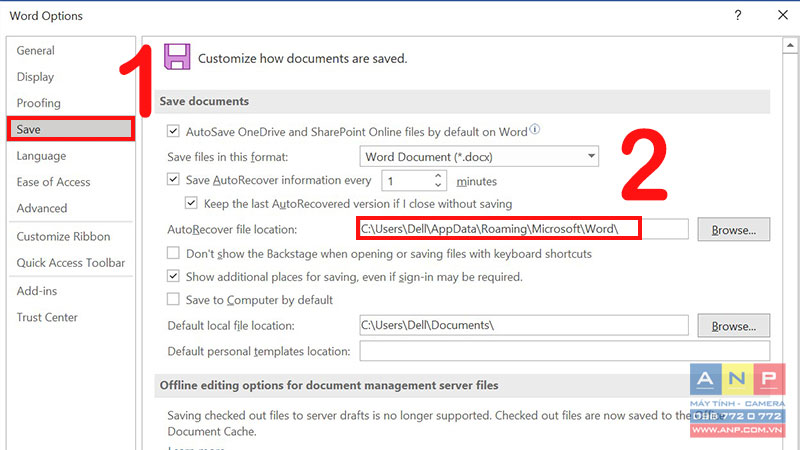Close the Word Options dialog
Viewport: 800px width, 450px height.
click(783, 15)
